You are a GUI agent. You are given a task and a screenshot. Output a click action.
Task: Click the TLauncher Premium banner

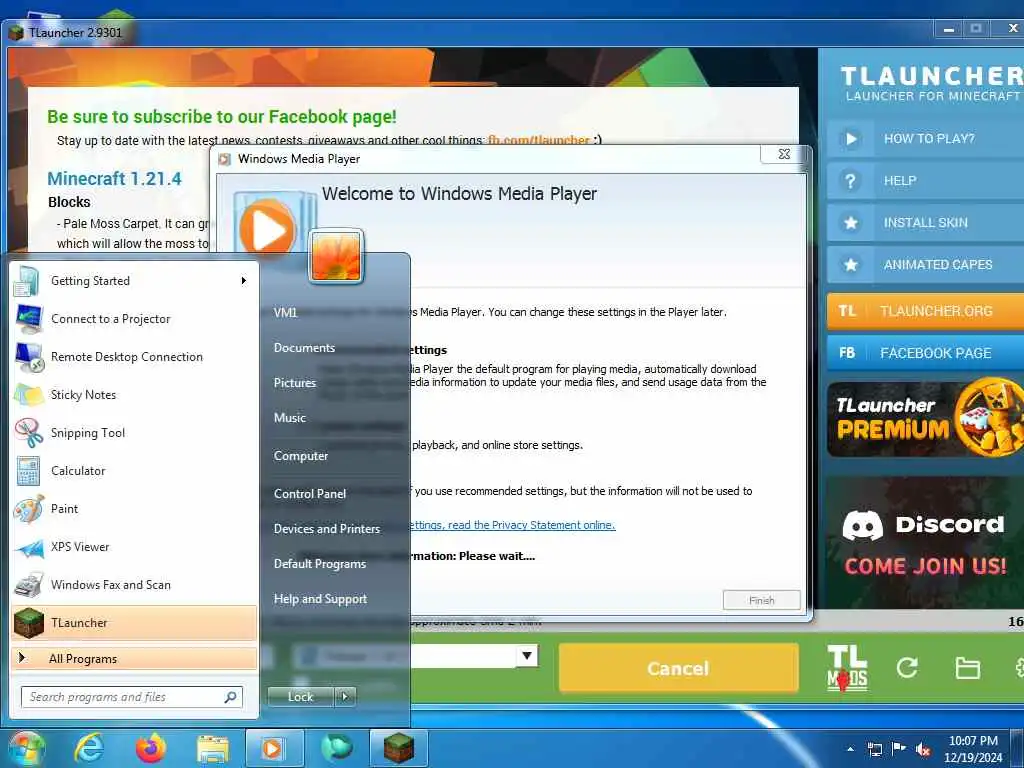click(926, 419)
